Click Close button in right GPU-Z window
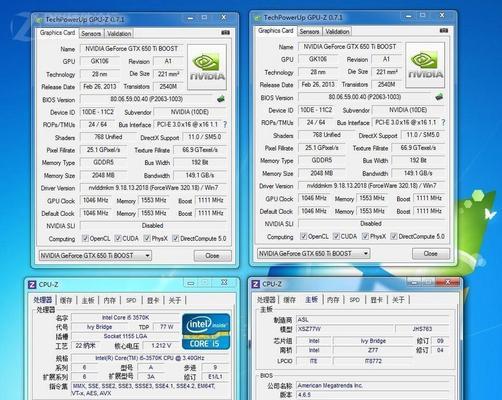Viewport: 502px width, 400px height. pyautogui.click(x=431, y=254)
